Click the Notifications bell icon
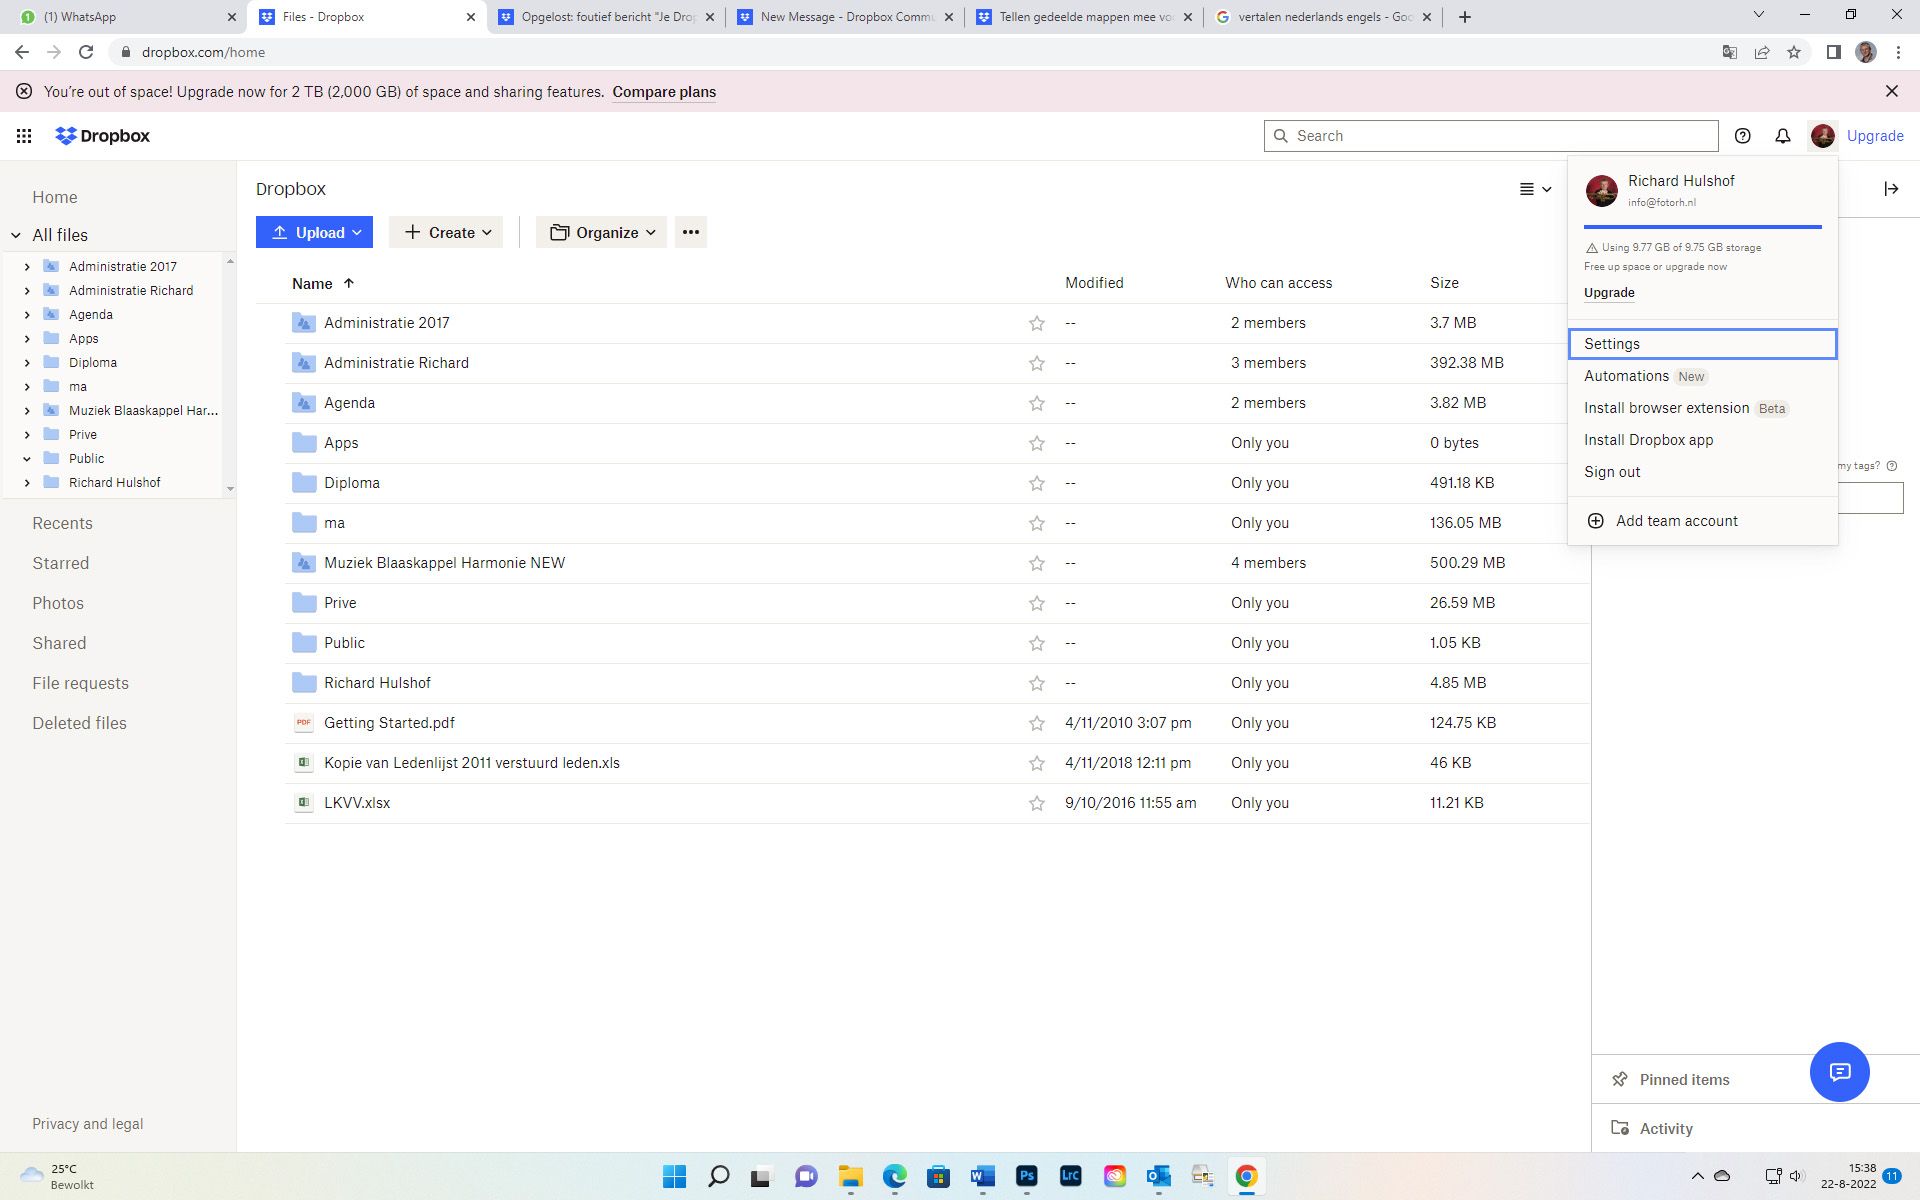The image size is (1920, 1200). [1783, 135]
